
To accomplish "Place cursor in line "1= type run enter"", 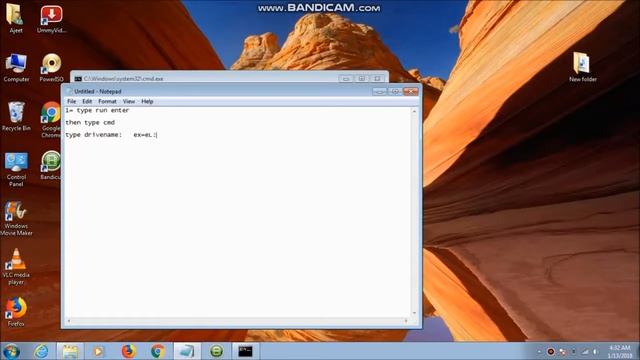I will (x=97, y=111).
